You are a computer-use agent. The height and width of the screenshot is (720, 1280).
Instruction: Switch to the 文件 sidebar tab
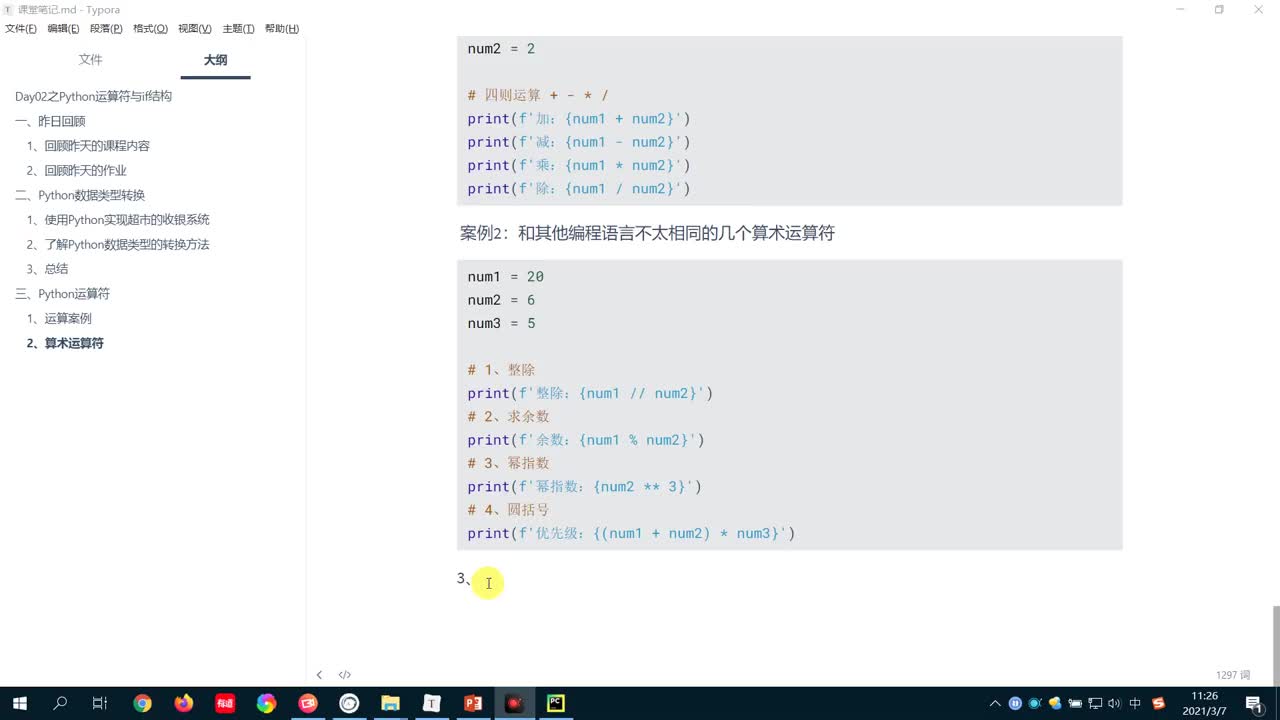(91, 60)
